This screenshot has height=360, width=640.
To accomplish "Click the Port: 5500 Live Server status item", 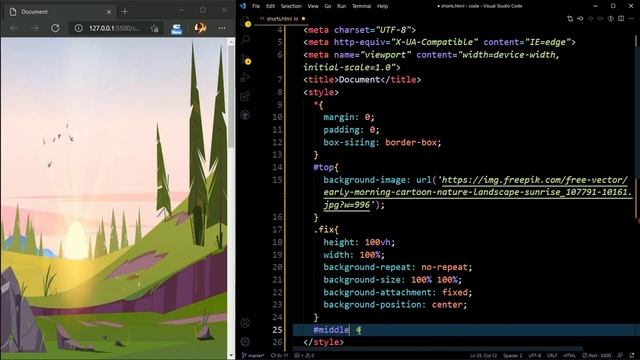I will [x=597, y=356].
